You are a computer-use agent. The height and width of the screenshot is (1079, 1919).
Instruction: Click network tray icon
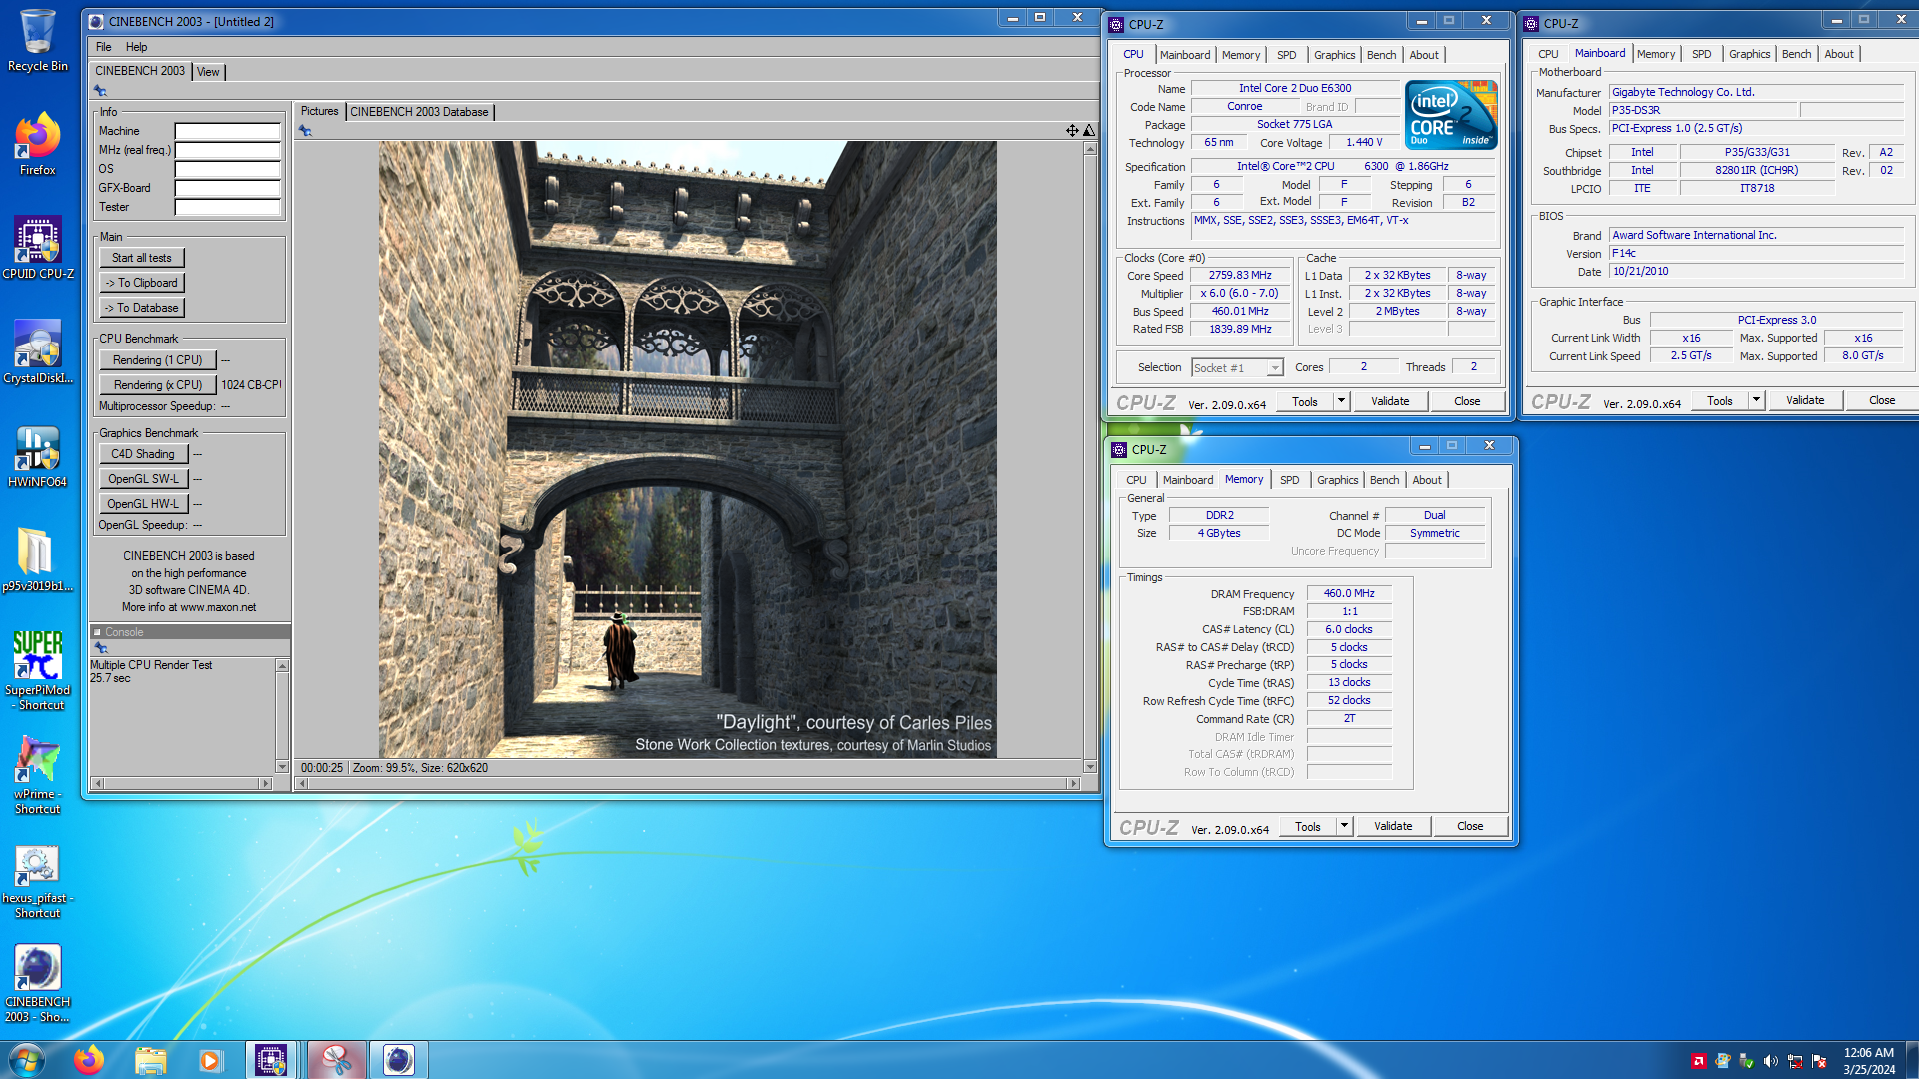[x=1795, y=1061]
